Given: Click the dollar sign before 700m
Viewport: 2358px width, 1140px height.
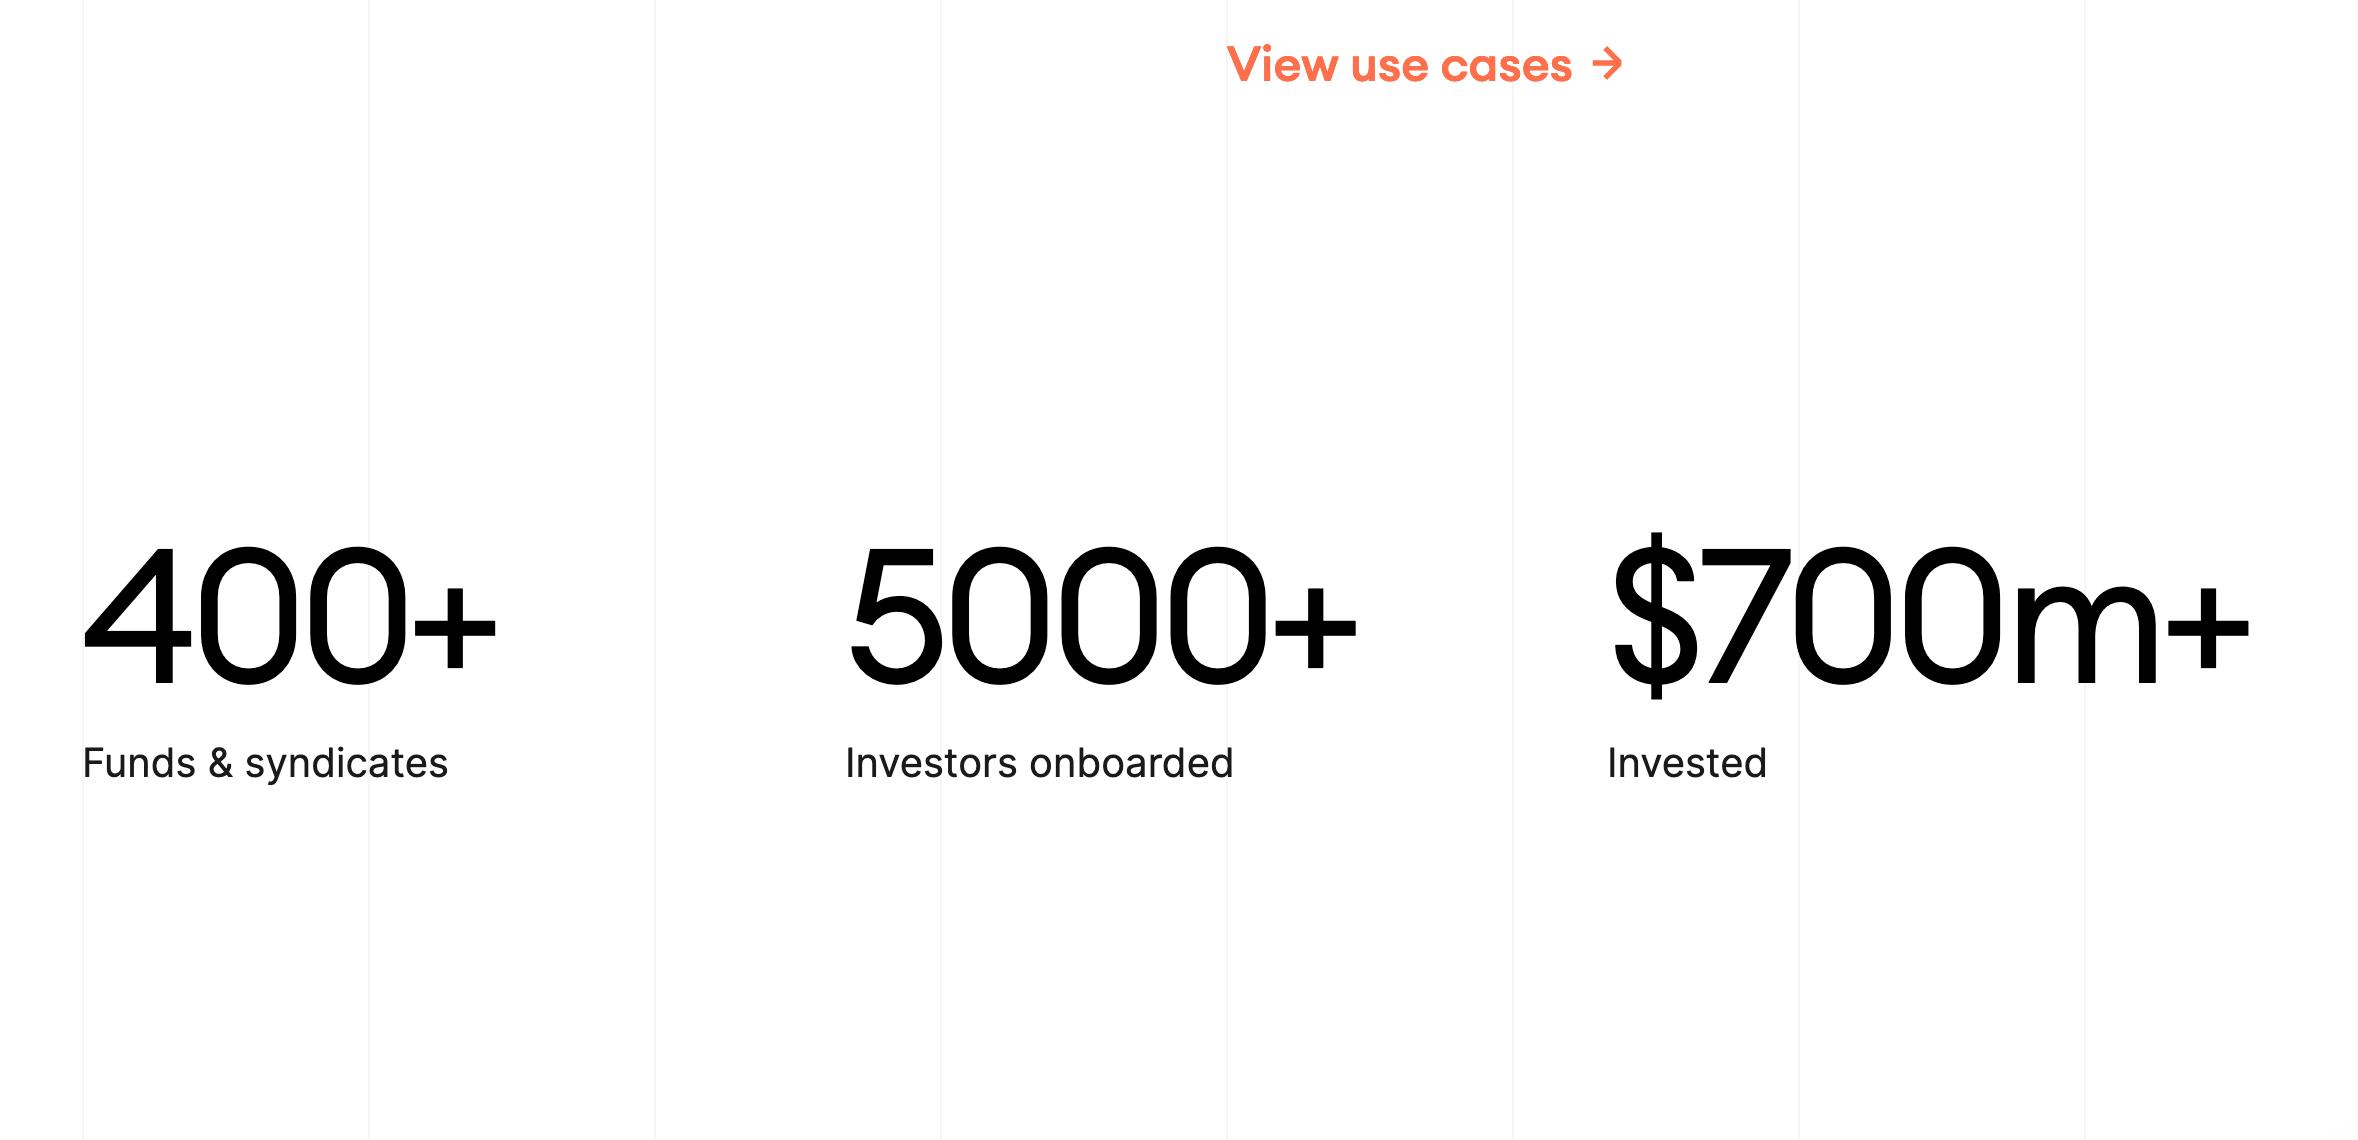Looking at the screenshot, I should click(1655, 616).
